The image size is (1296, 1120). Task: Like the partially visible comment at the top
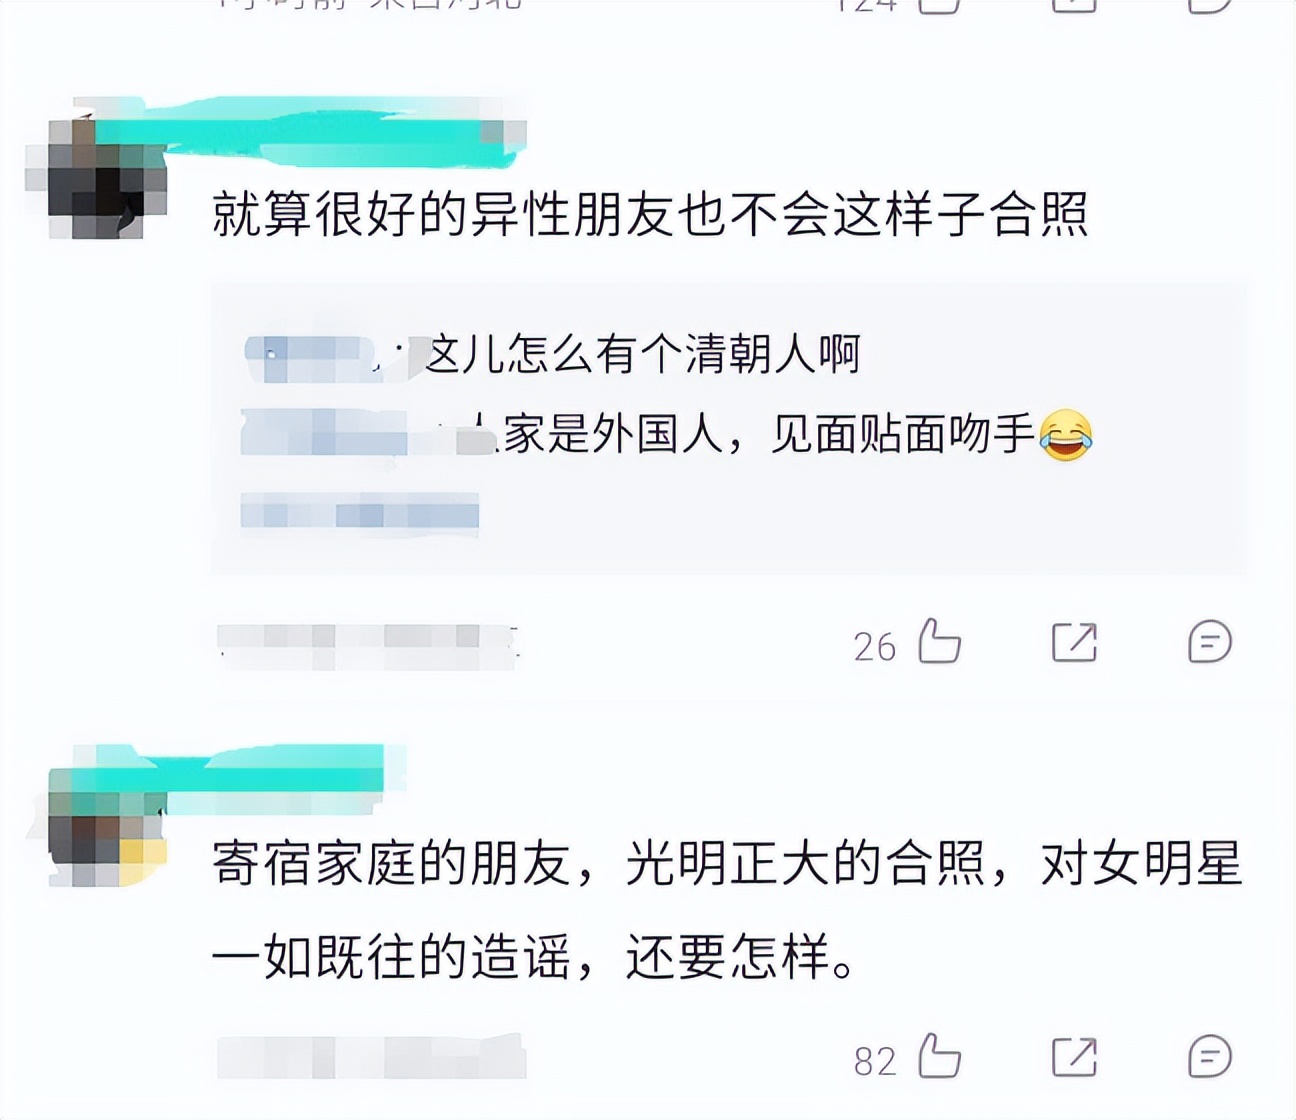tap(939, 5)
